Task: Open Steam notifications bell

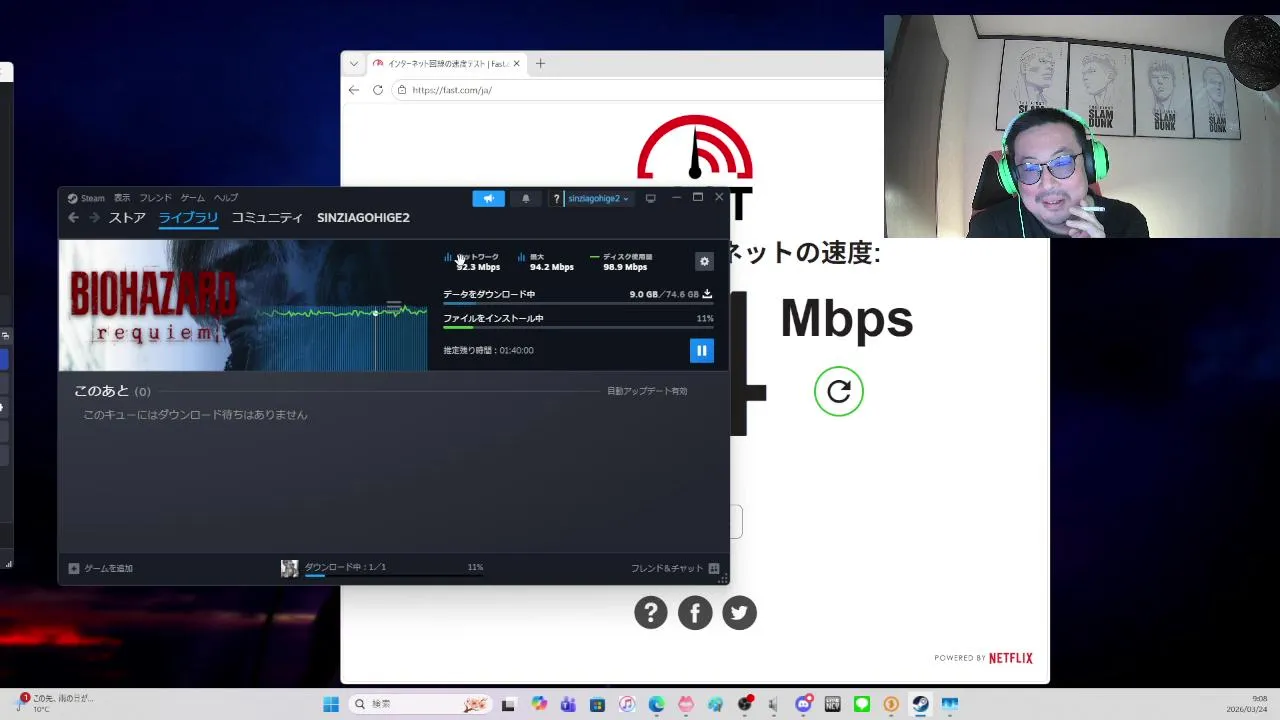Action: 526,198
